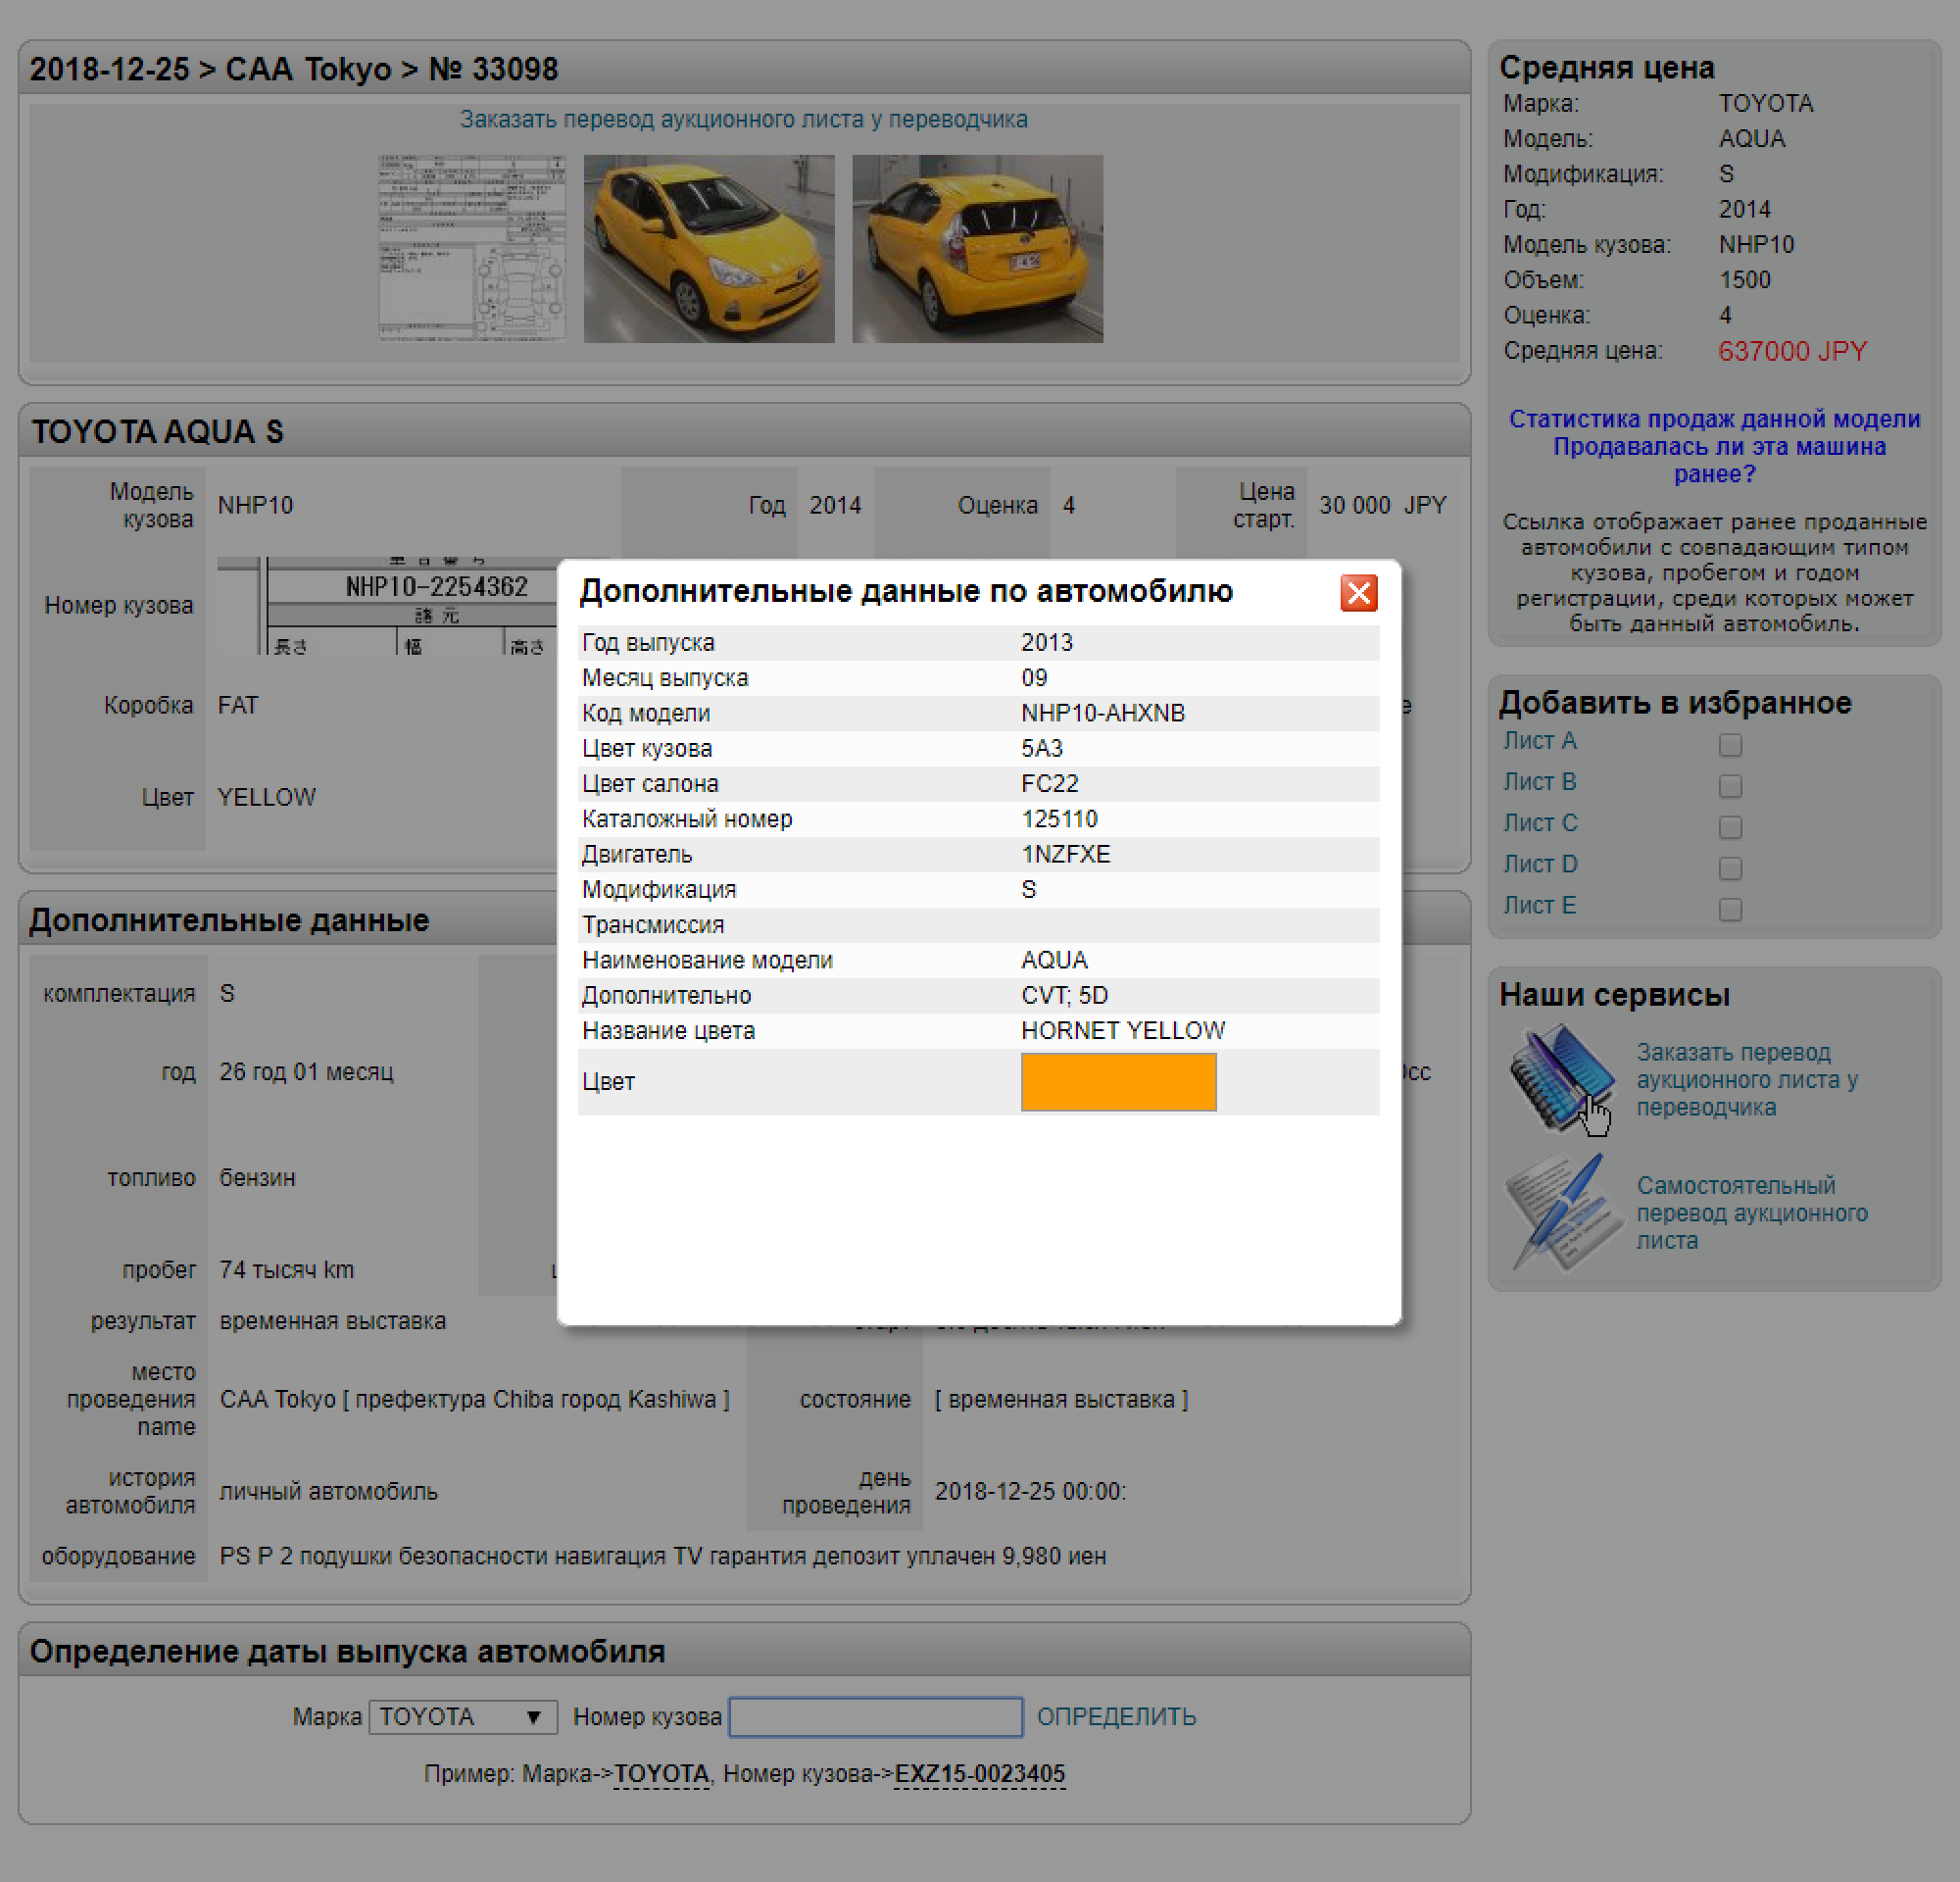Open translator order link in Наши сервисы
1960x1882 pixels.
coord(1746,1080)
